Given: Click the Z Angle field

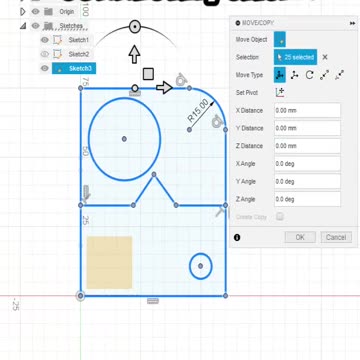Looking at the screenshot, I should tap(307, 199).
